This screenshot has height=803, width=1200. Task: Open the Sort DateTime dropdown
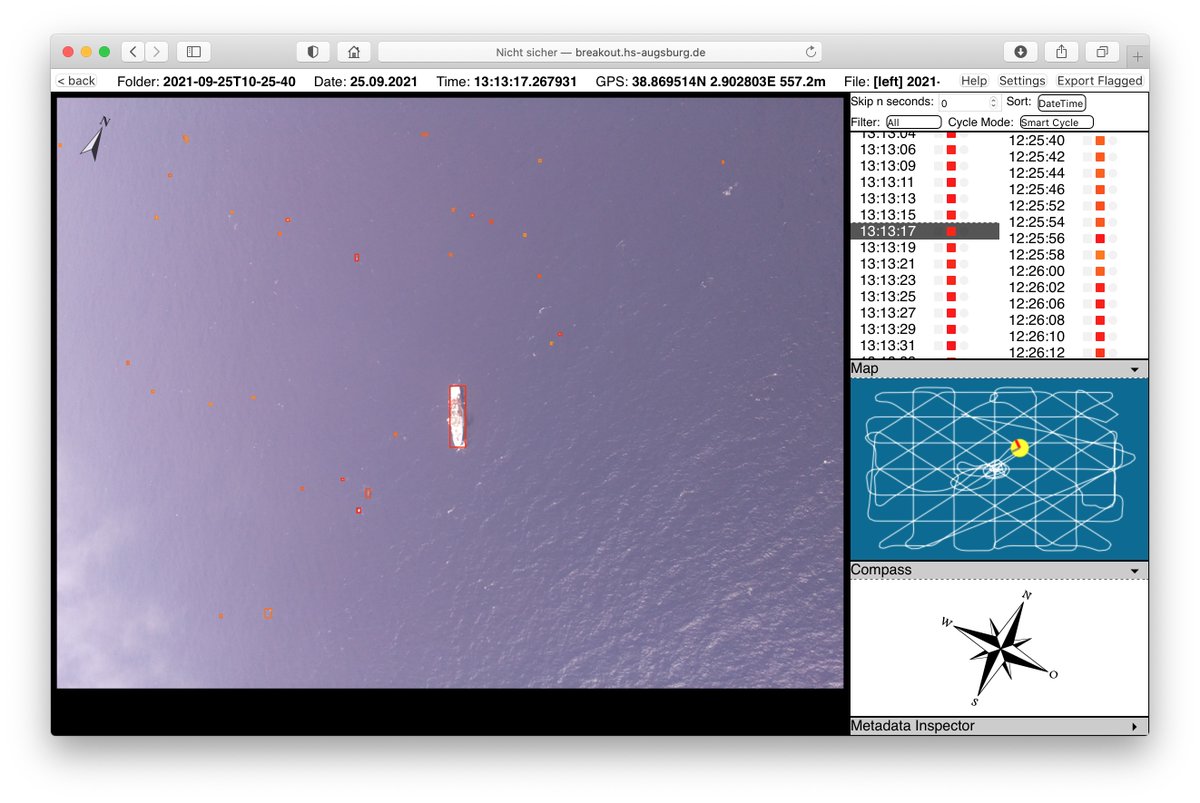click(x=1061, y=103)
